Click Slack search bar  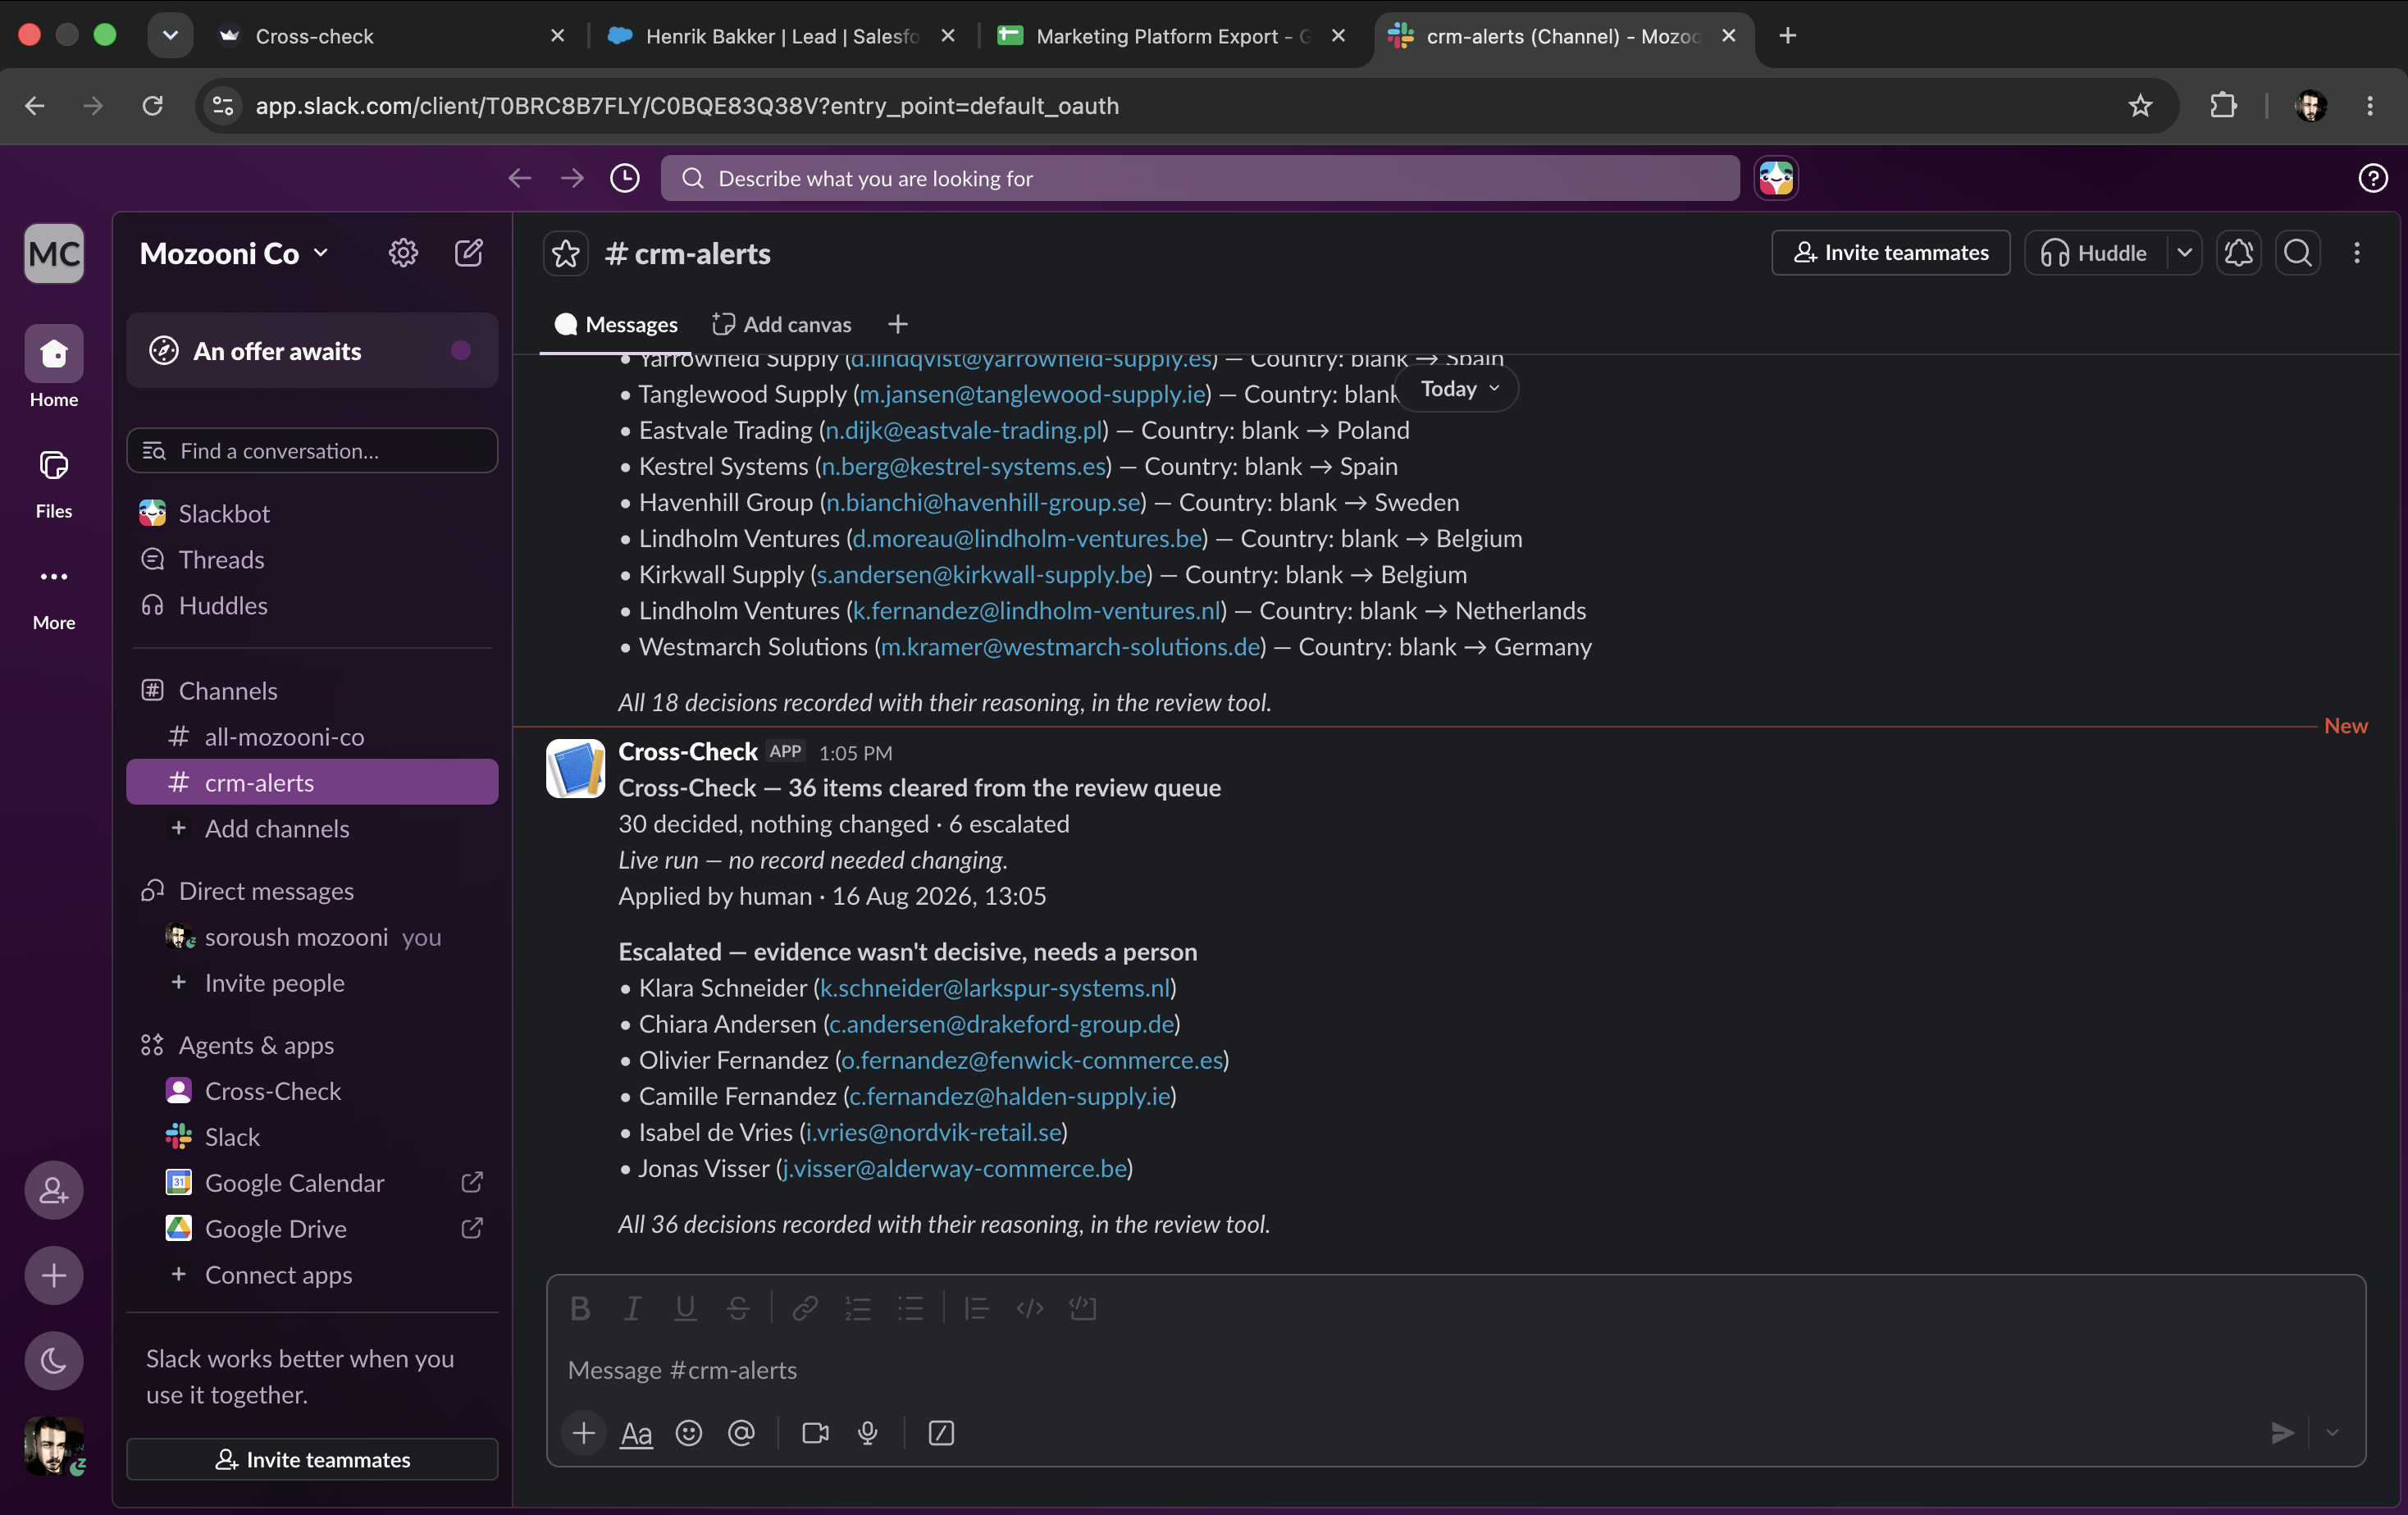[x=1200, y=178]
